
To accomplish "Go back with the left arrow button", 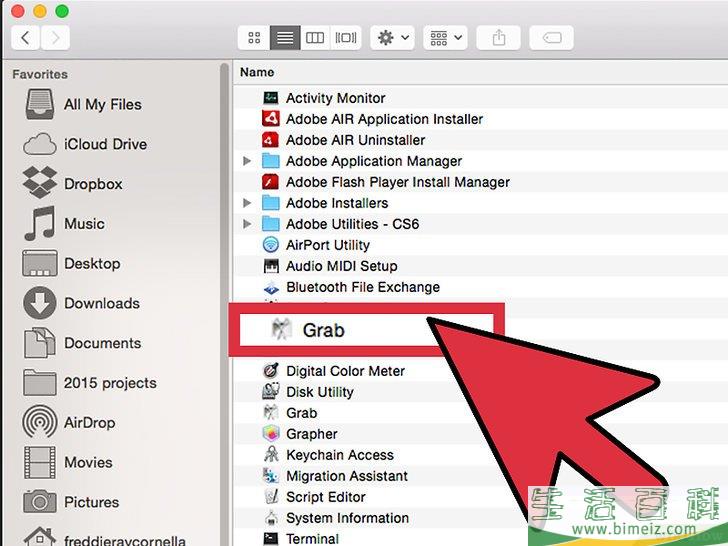I will [26, 38].
